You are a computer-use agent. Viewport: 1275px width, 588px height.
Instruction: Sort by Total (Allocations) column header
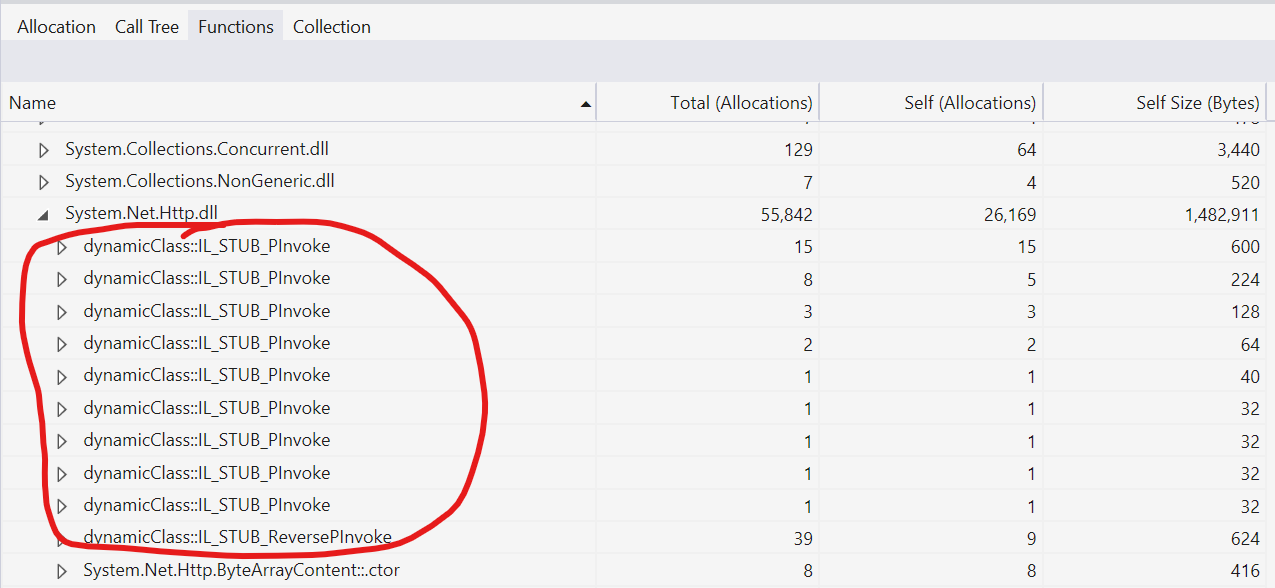[708, 103]
